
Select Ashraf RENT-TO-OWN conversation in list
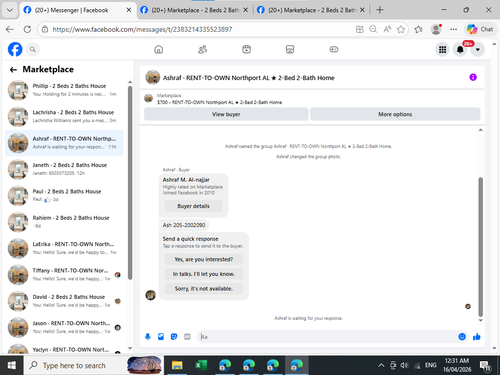click(x=64, y=143)
